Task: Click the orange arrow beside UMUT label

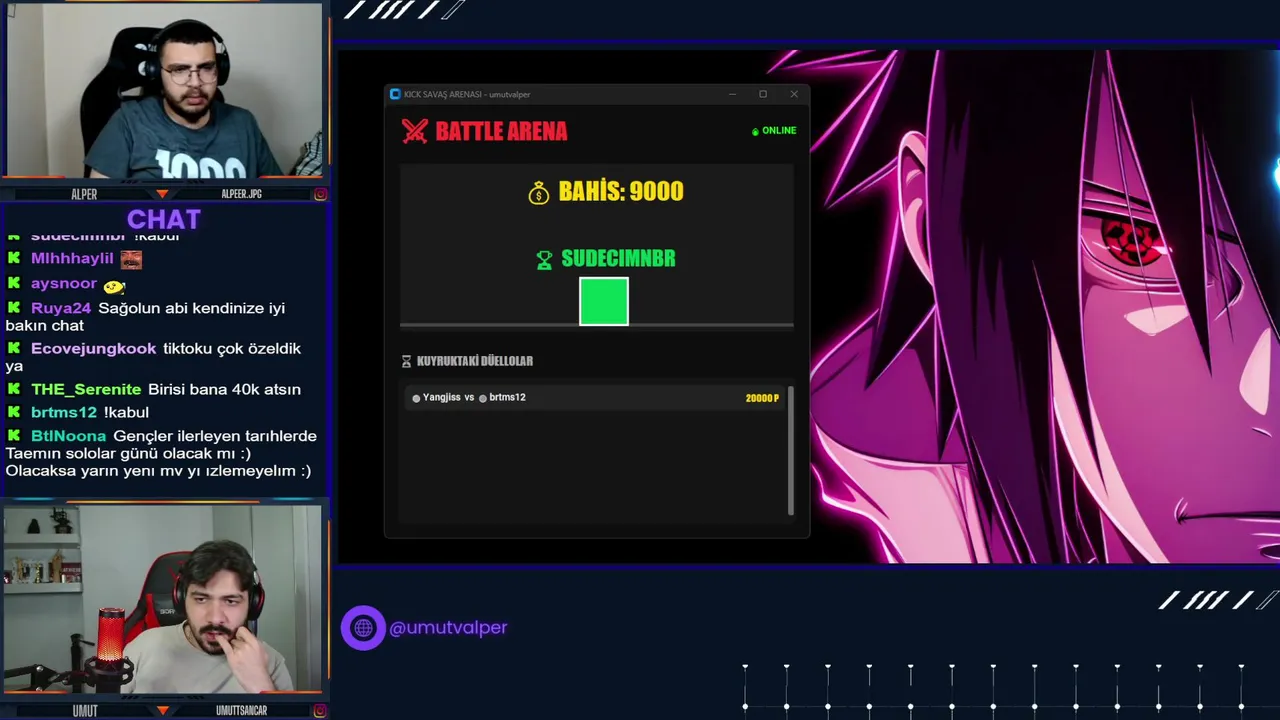Action: (x=162, y=711)
